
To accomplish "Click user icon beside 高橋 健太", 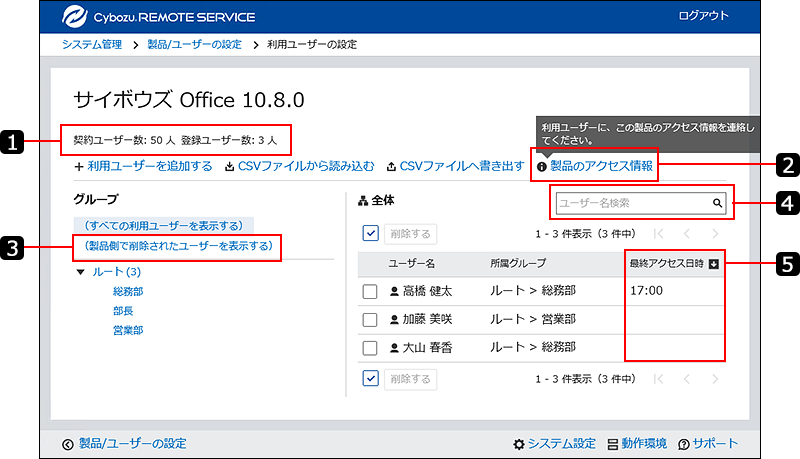I will tap(394, 291).
